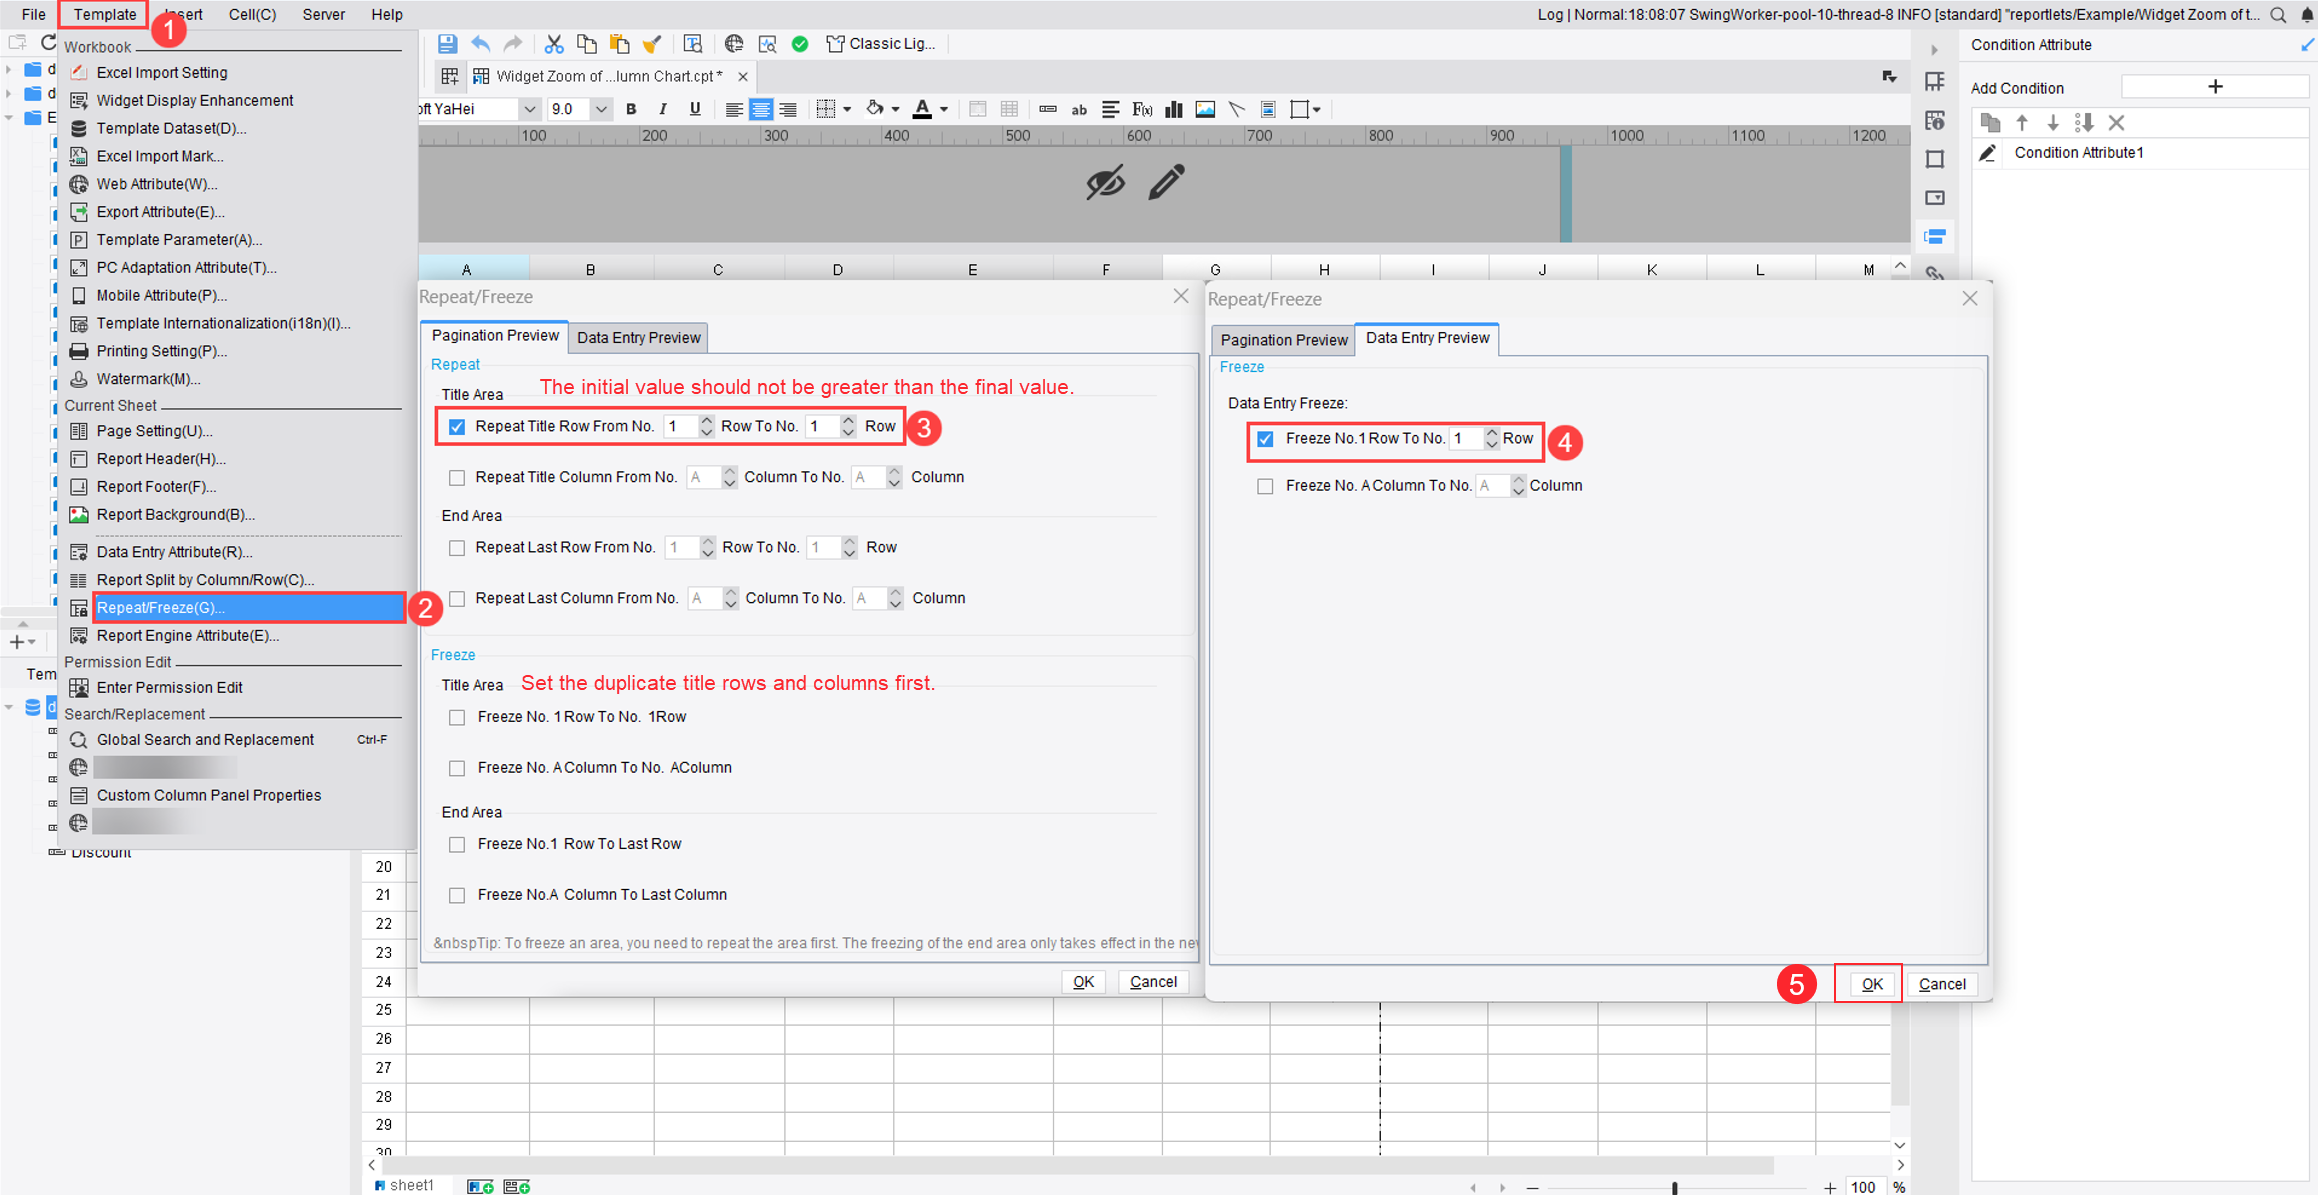Open the font name YaHei dropdown
Screen dimensions: 2318x1195
pos(529,109)
